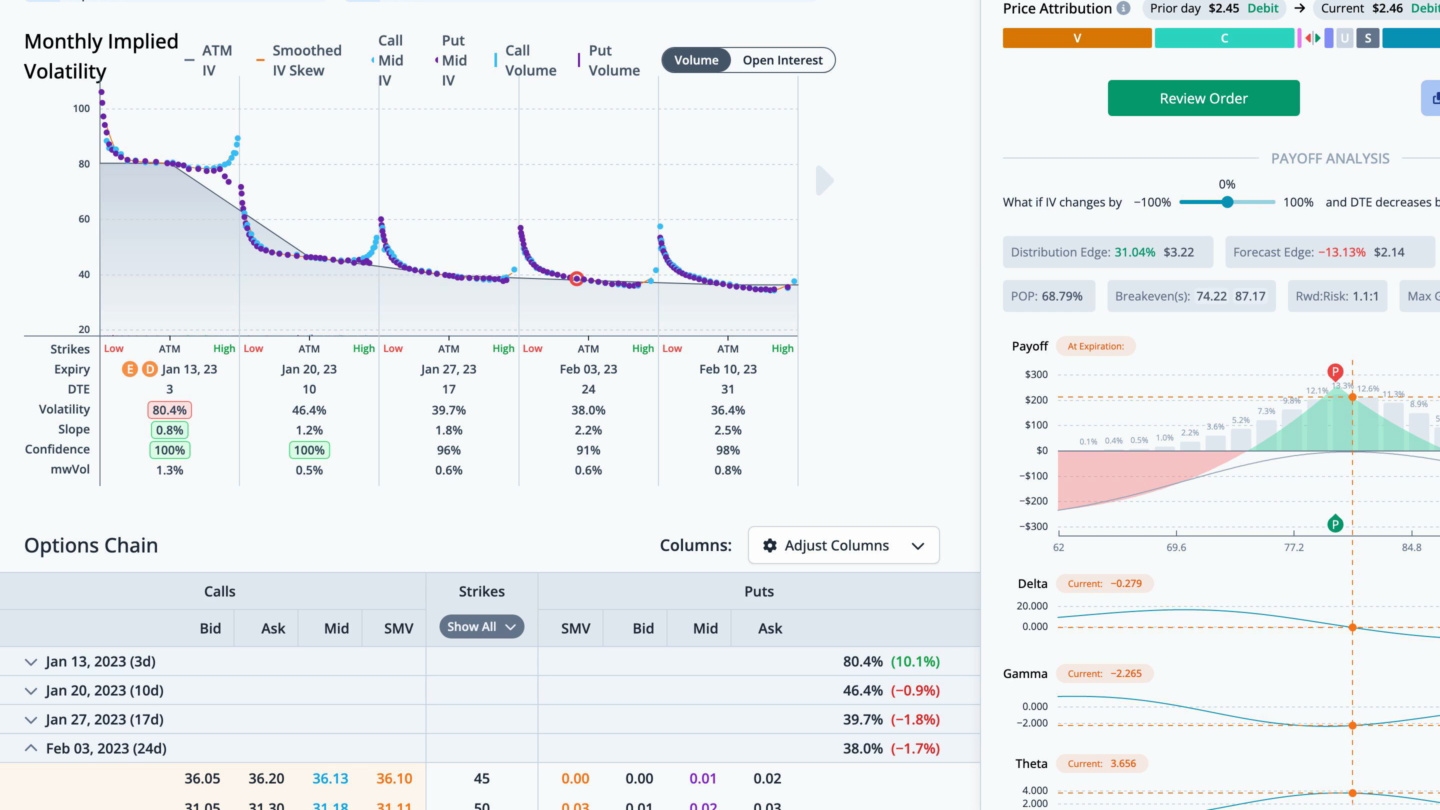Select the Volume toggle option
This screenshot has width=1440, height=810.
click(696, 60)
